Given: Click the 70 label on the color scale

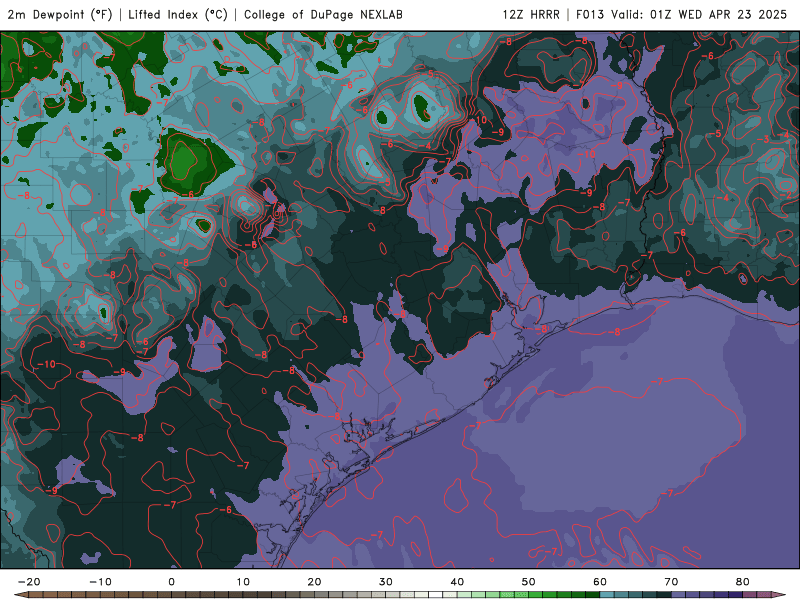Looking at the screenshot, I should tap(671, 582).
